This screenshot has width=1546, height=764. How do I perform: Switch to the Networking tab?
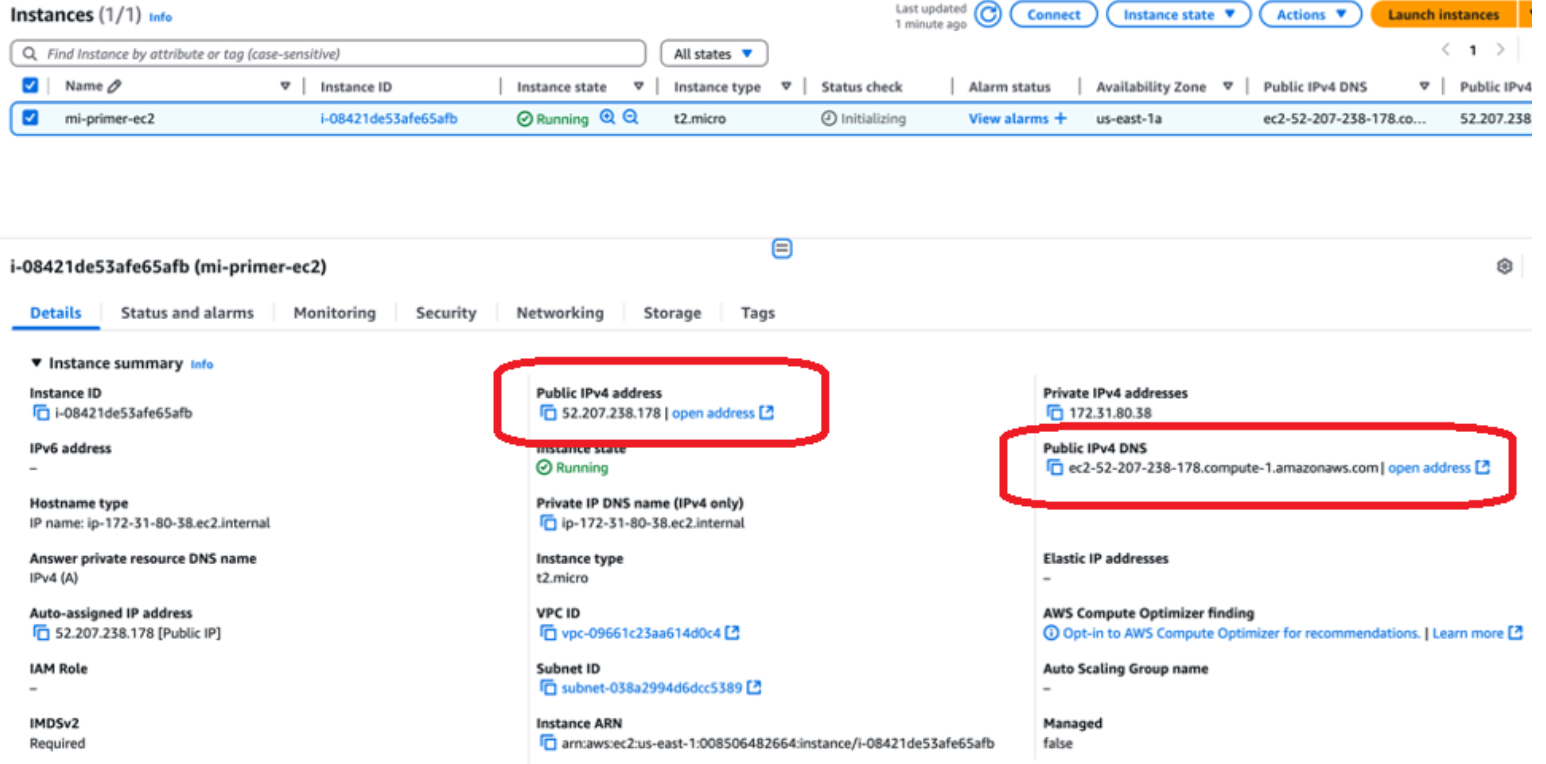pyautogui.click(x=559, y=313)
